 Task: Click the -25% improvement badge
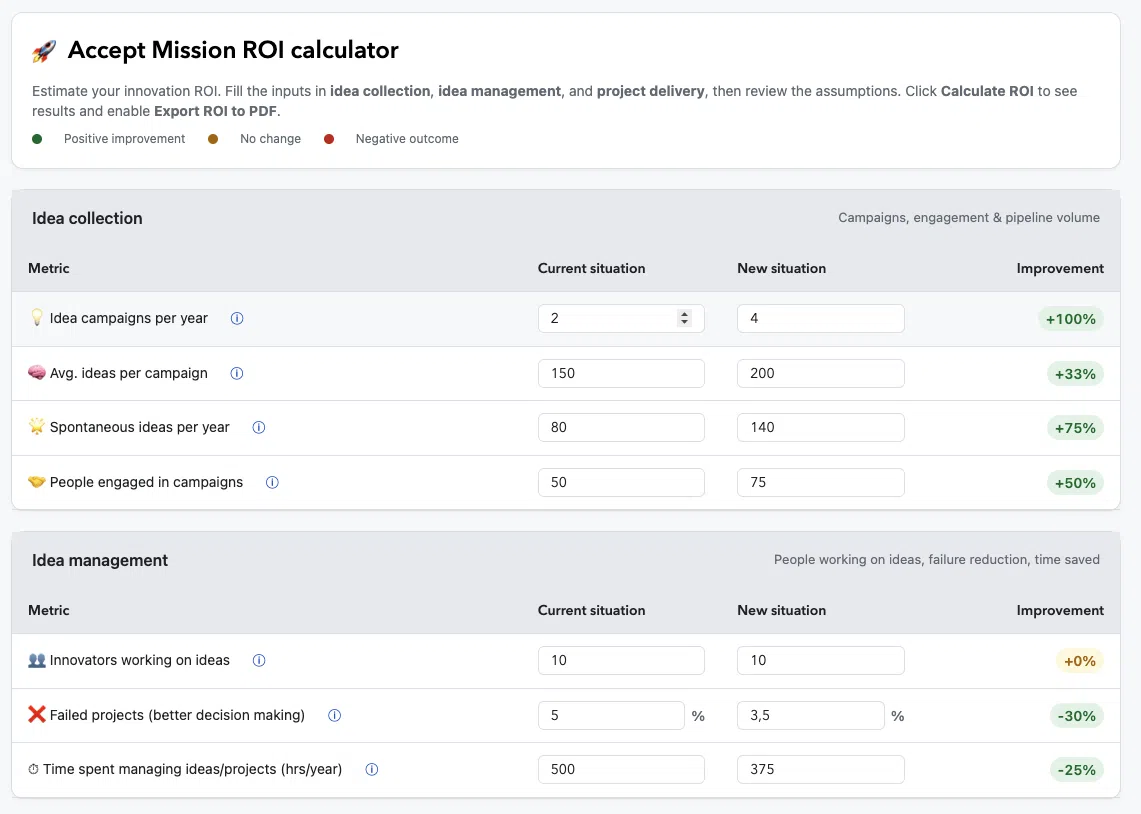[1076, 770]
